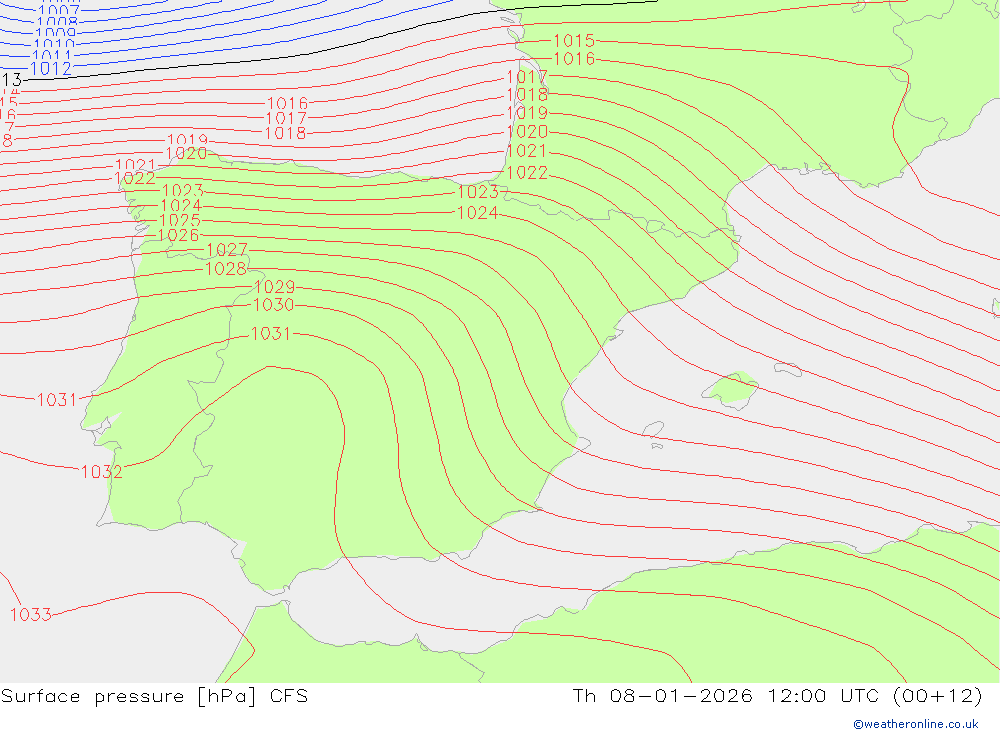The width and height of the screenshot is (1000, 733).
Task: Click the 'Th 08-01-2026 12:00 UTC' timestamp
Action: 726,695
